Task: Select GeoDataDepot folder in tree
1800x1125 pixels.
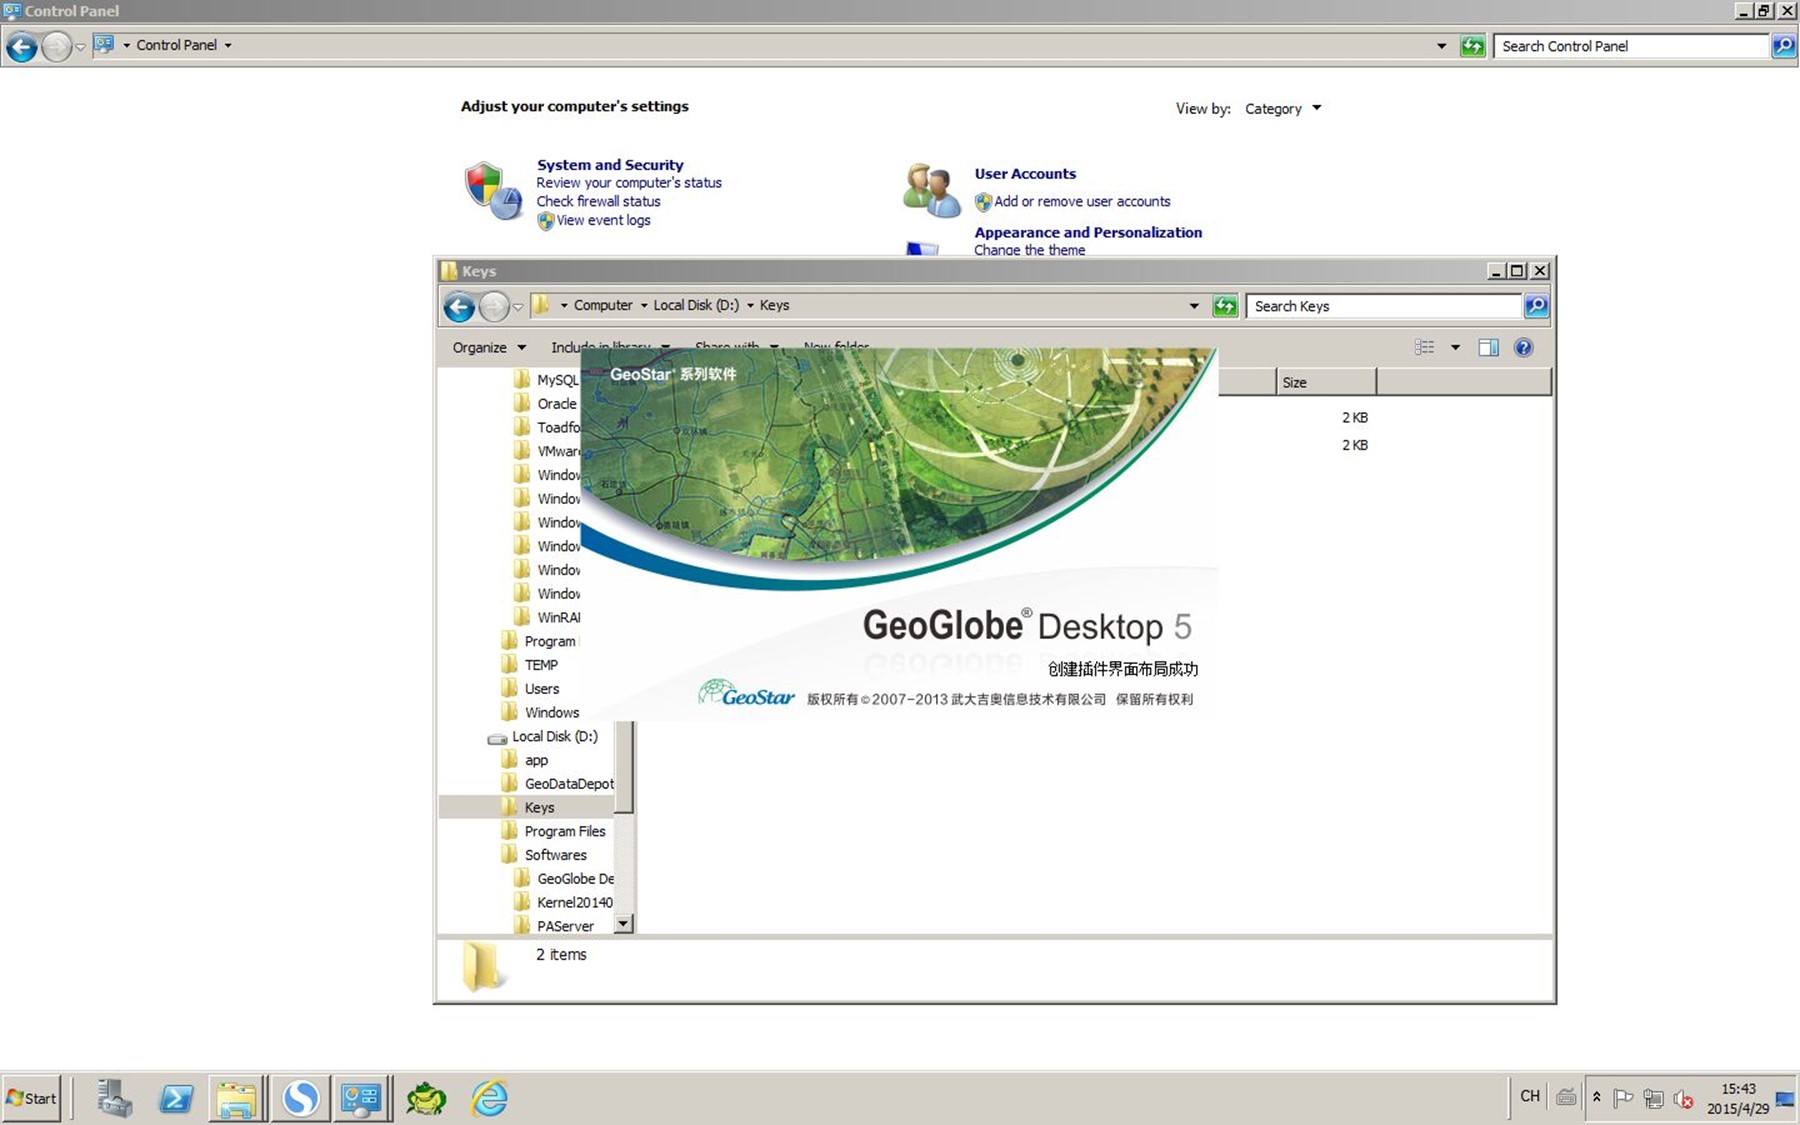Action: 569,784
